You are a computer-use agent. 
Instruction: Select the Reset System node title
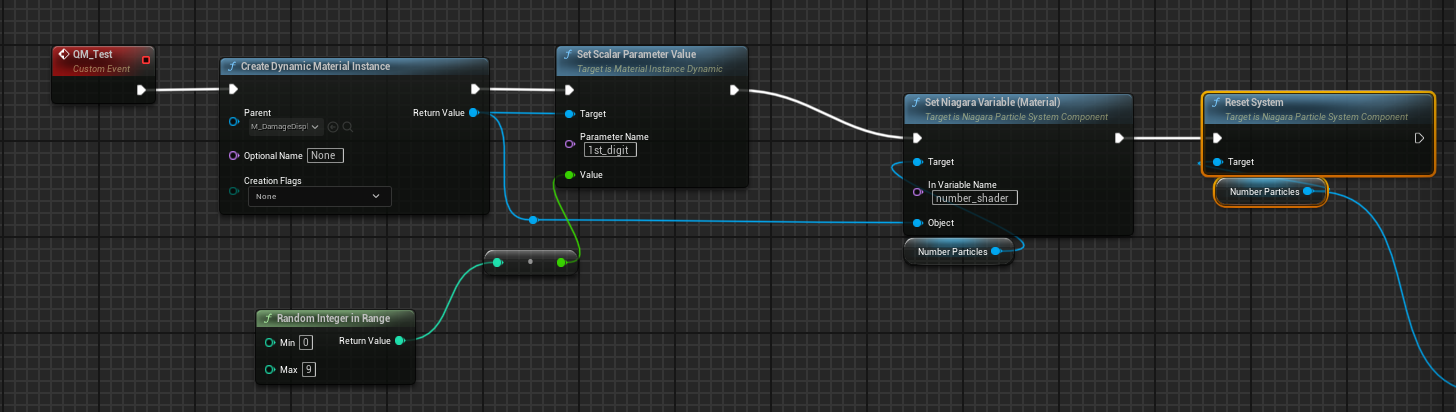tap(1254, 102)
